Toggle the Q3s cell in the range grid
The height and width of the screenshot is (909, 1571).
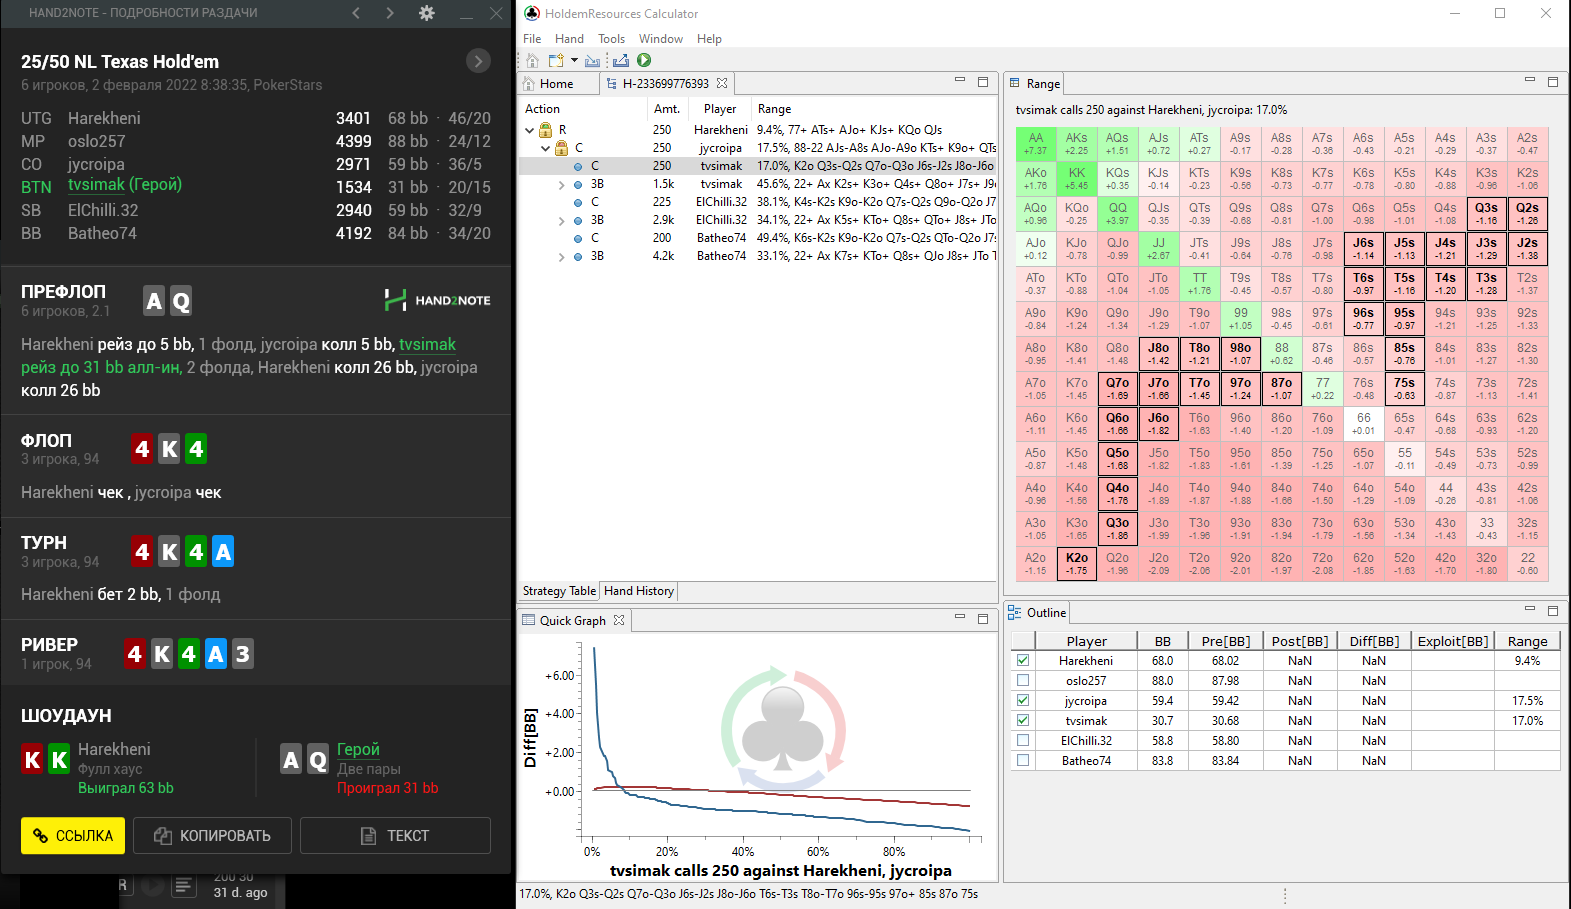(1487, 213)
